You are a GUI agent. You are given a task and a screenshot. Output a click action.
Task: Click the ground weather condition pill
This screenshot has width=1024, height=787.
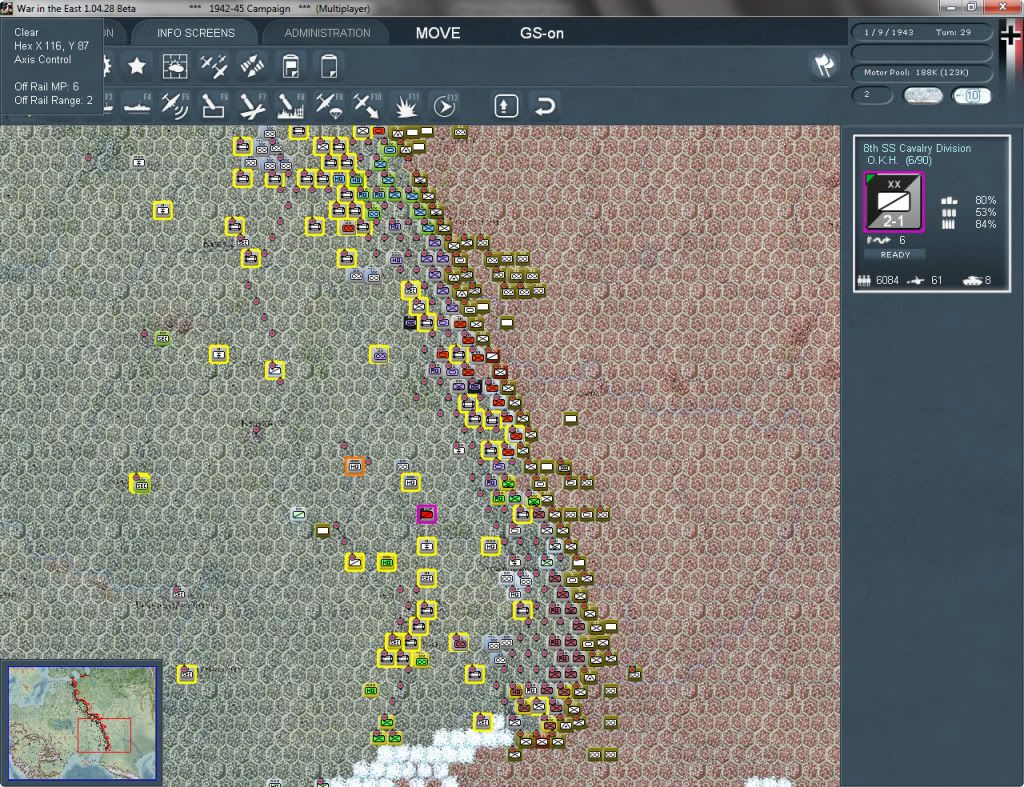point(922,95)
